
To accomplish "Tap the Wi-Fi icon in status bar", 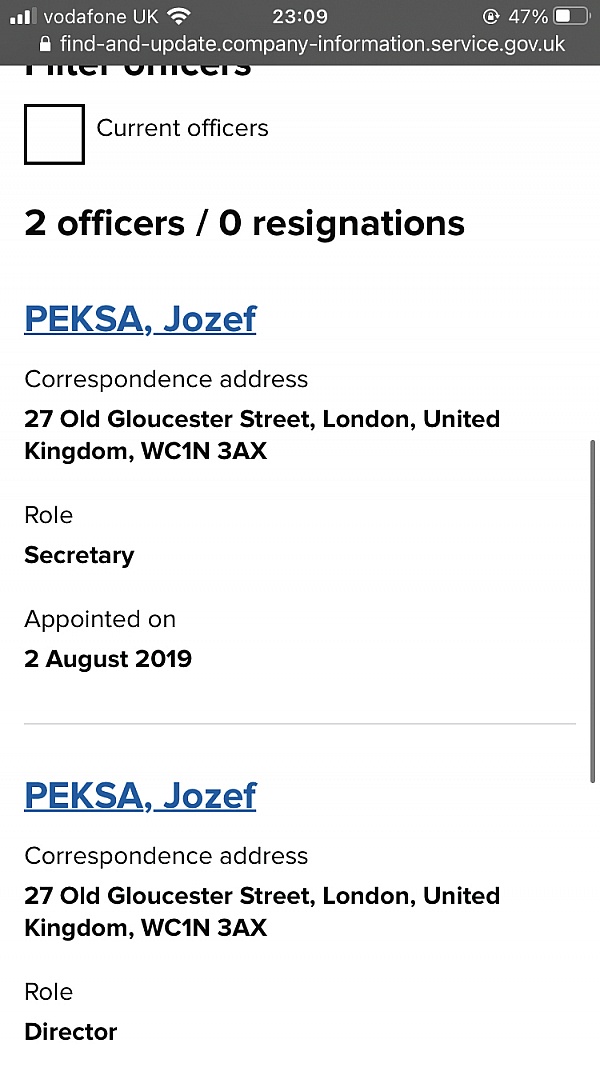I will point(179,17).
